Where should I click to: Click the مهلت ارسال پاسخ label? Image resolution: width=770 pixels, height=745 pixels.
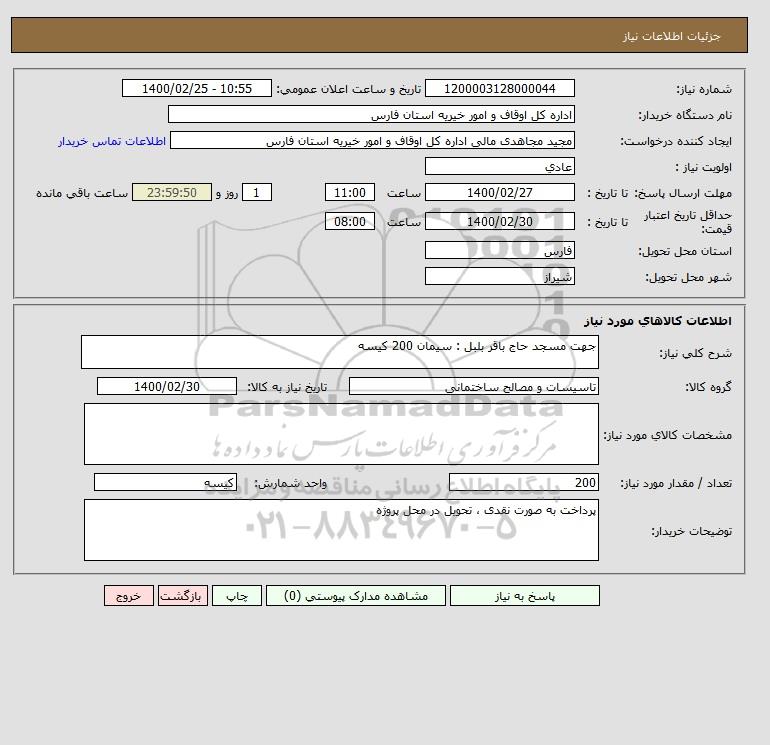click(684, 193)
